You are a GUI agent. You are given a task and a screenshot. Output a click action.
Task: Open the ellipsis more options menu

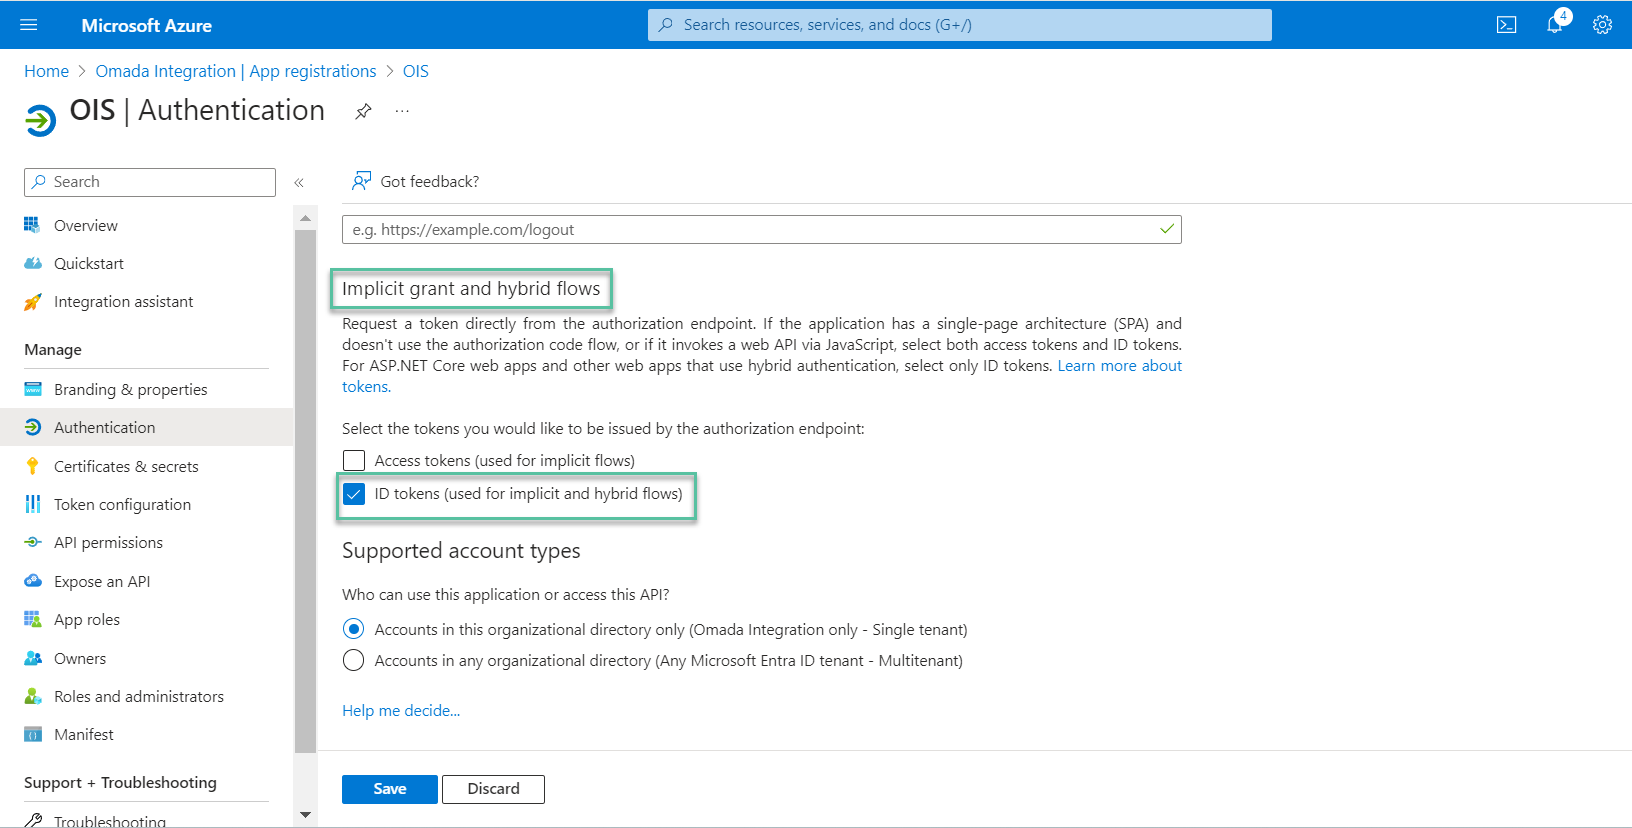(x=402, y=111)
